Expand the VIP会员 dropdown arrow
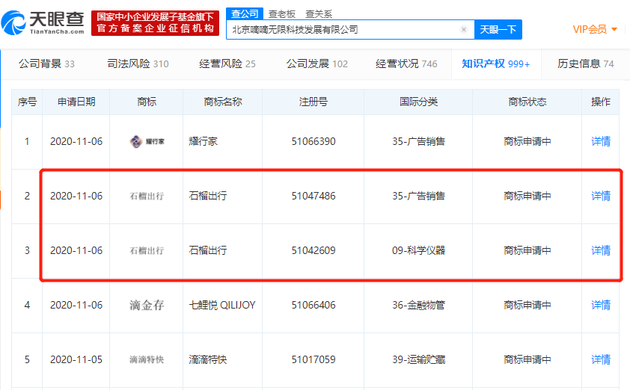630x390 pixels. (614, 29)
